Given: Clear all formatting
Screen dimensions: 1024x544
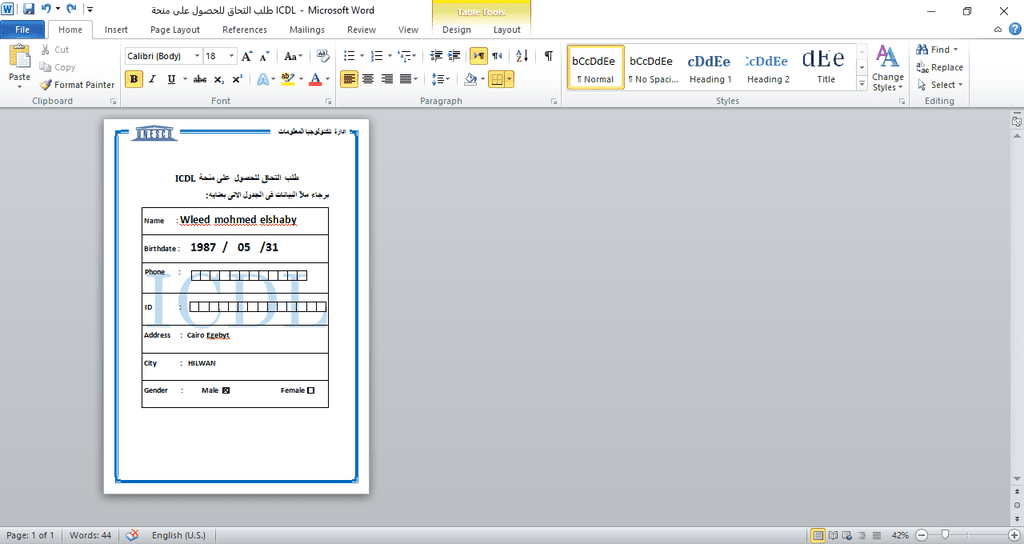Looking at the screenshot, I should coord(323,56).
